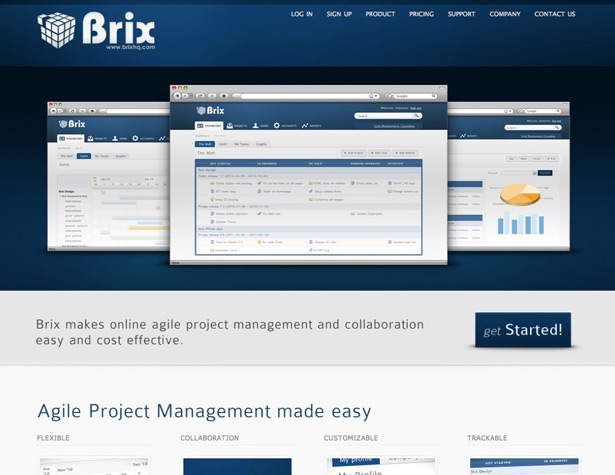Image resolution: width=615 pixels, height=475 pixels.
Task: Click reload icon in center browser window
Action: [200, 96]
